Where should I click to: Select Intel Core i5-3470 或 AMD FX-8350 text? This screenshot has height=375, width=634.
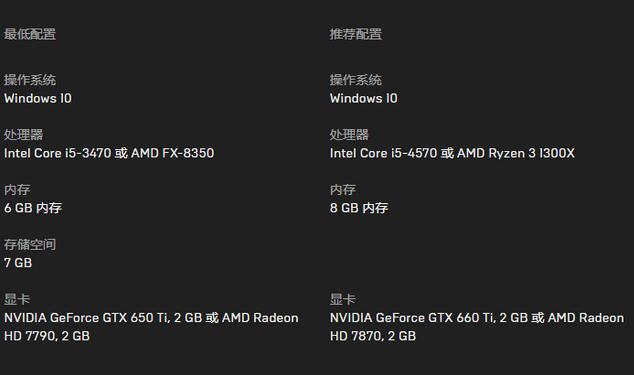click(x=109, y=153)
